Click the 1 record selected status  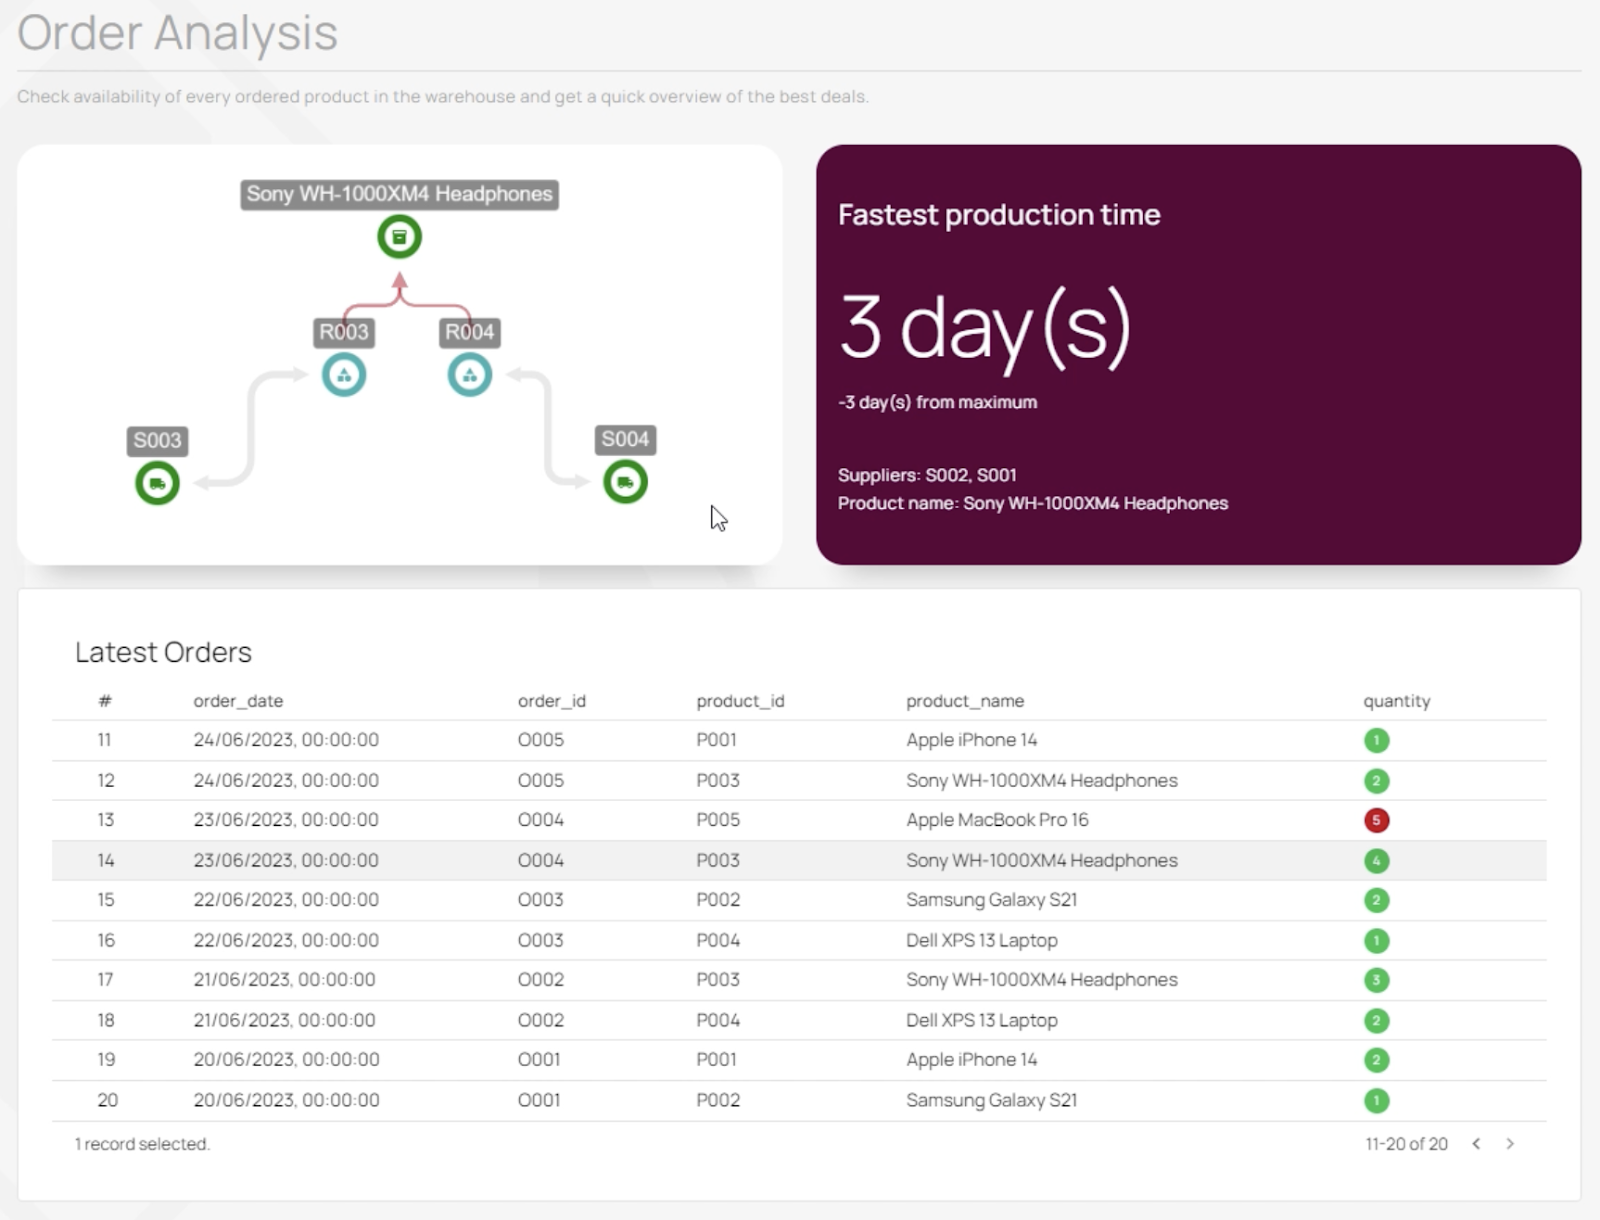[142, 1144]
